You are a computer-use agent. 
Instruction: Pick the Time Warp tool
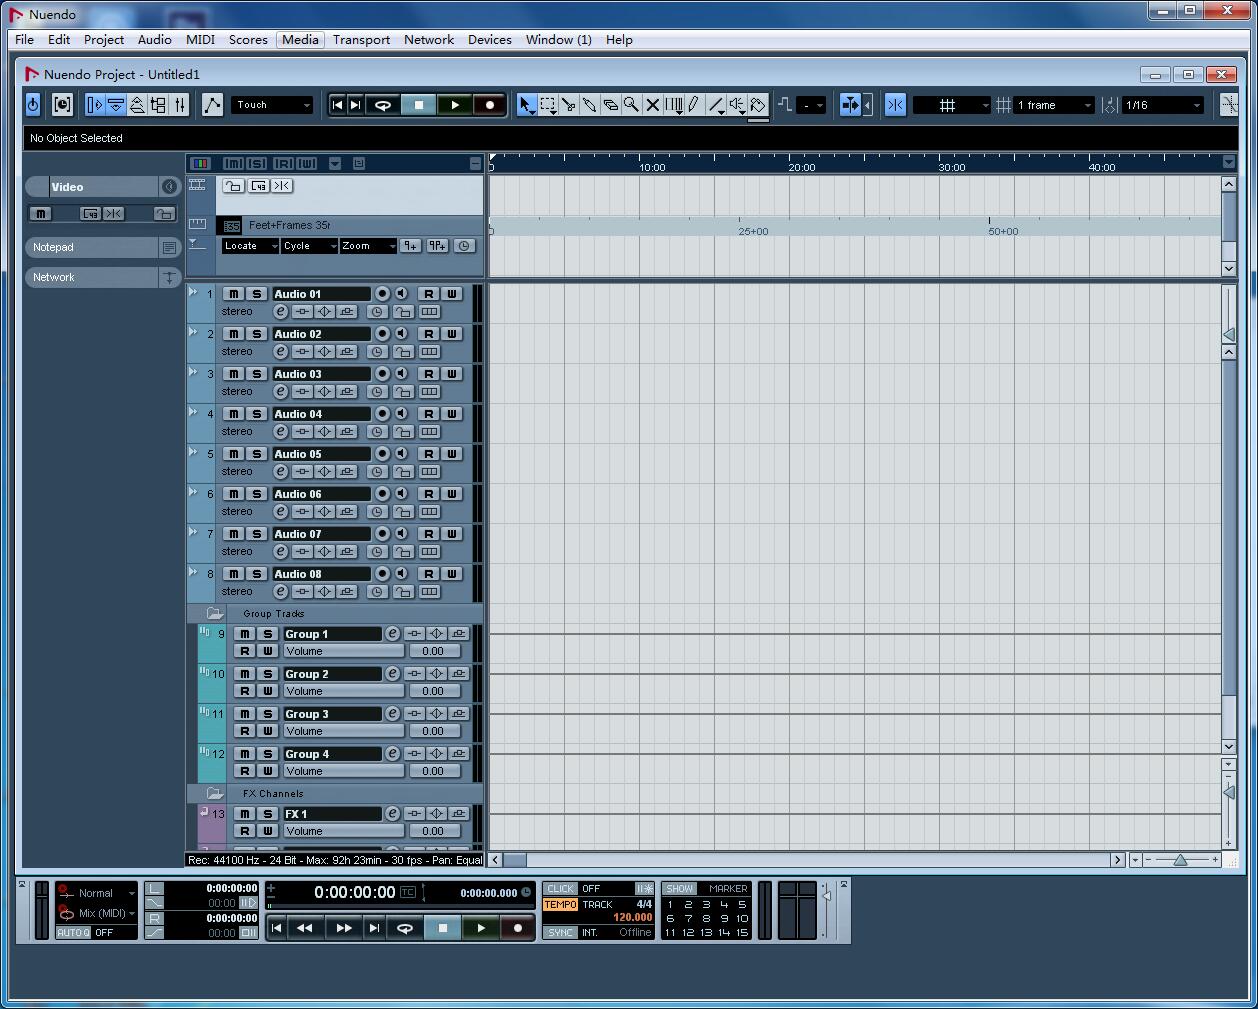click(x=672, y=105)
